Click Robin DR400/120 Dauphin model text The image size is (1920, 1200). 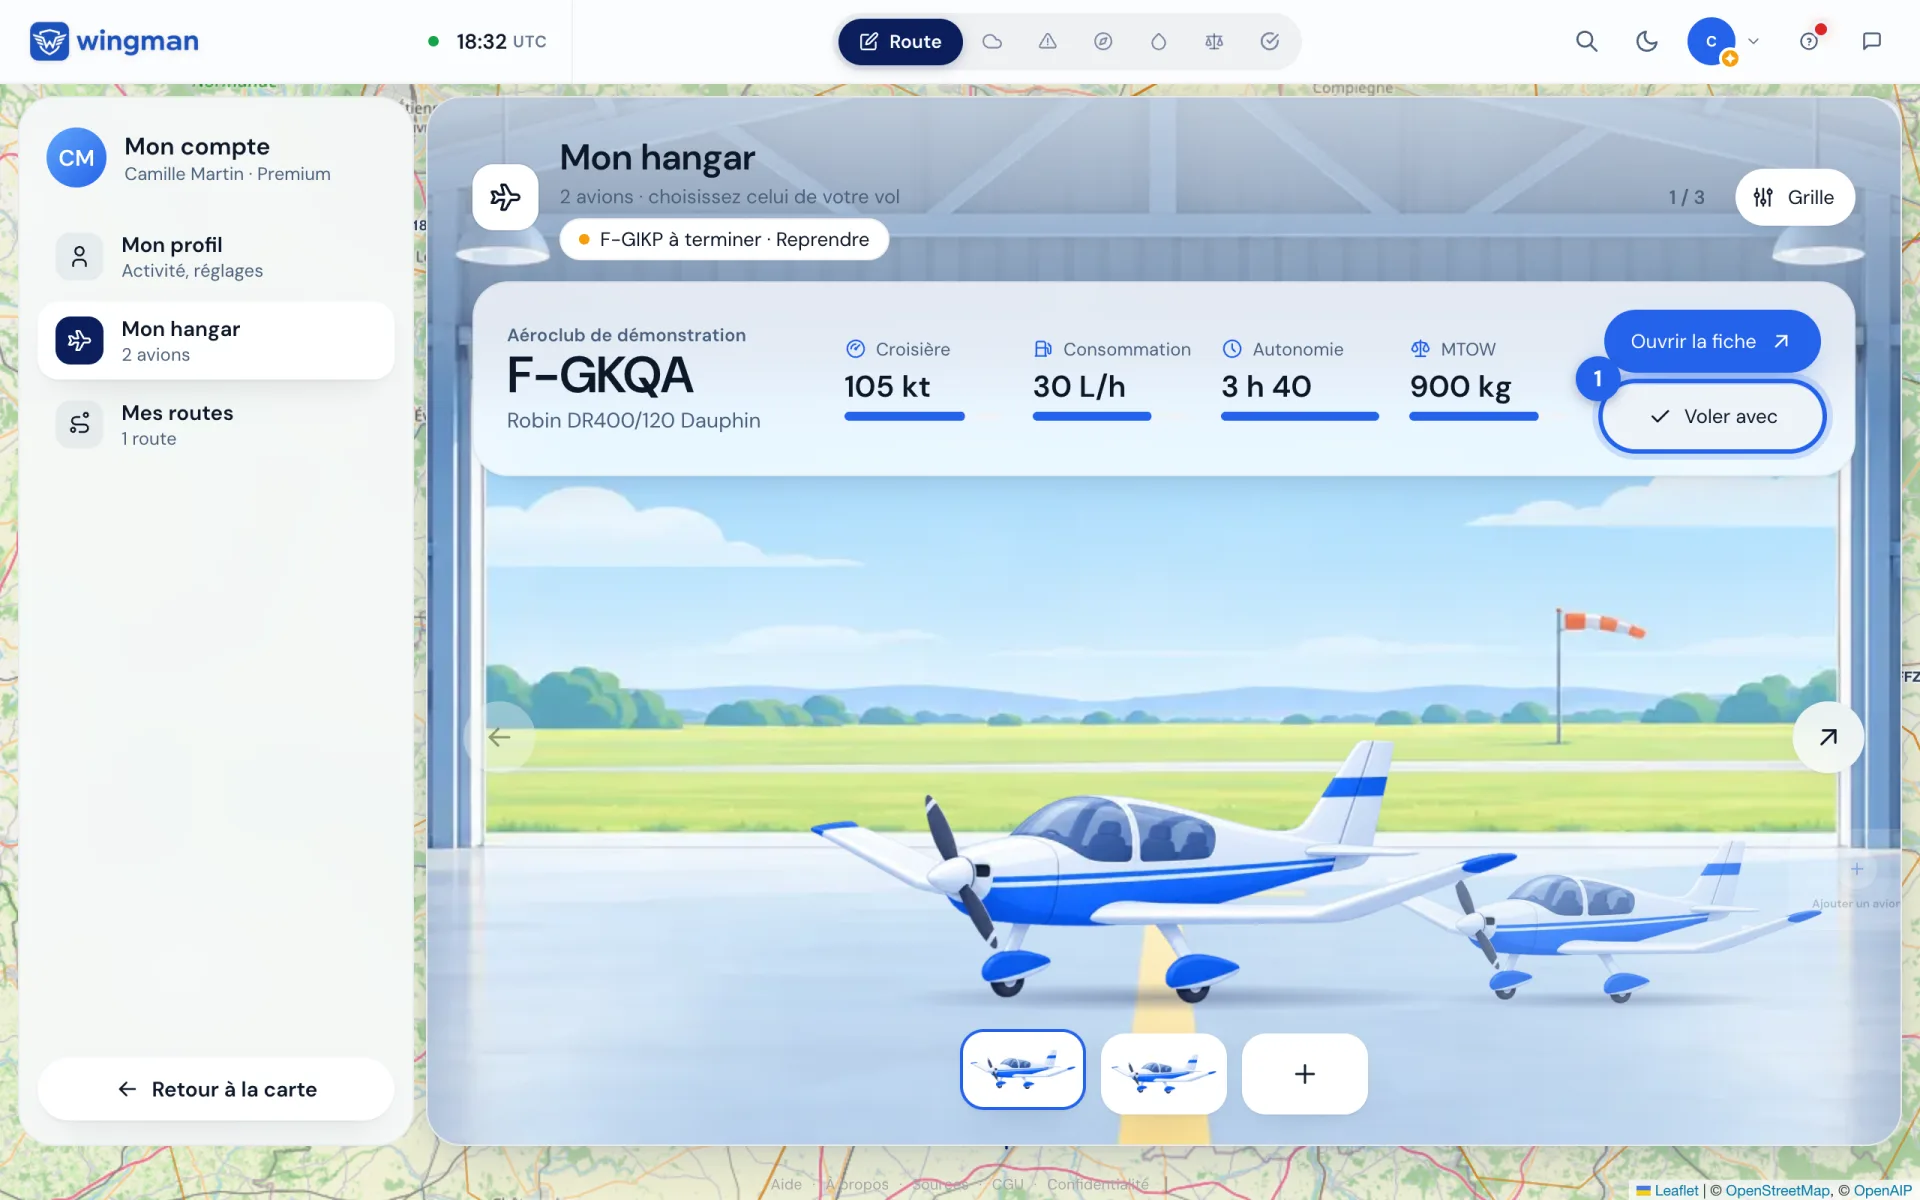[x=633, y=421]
